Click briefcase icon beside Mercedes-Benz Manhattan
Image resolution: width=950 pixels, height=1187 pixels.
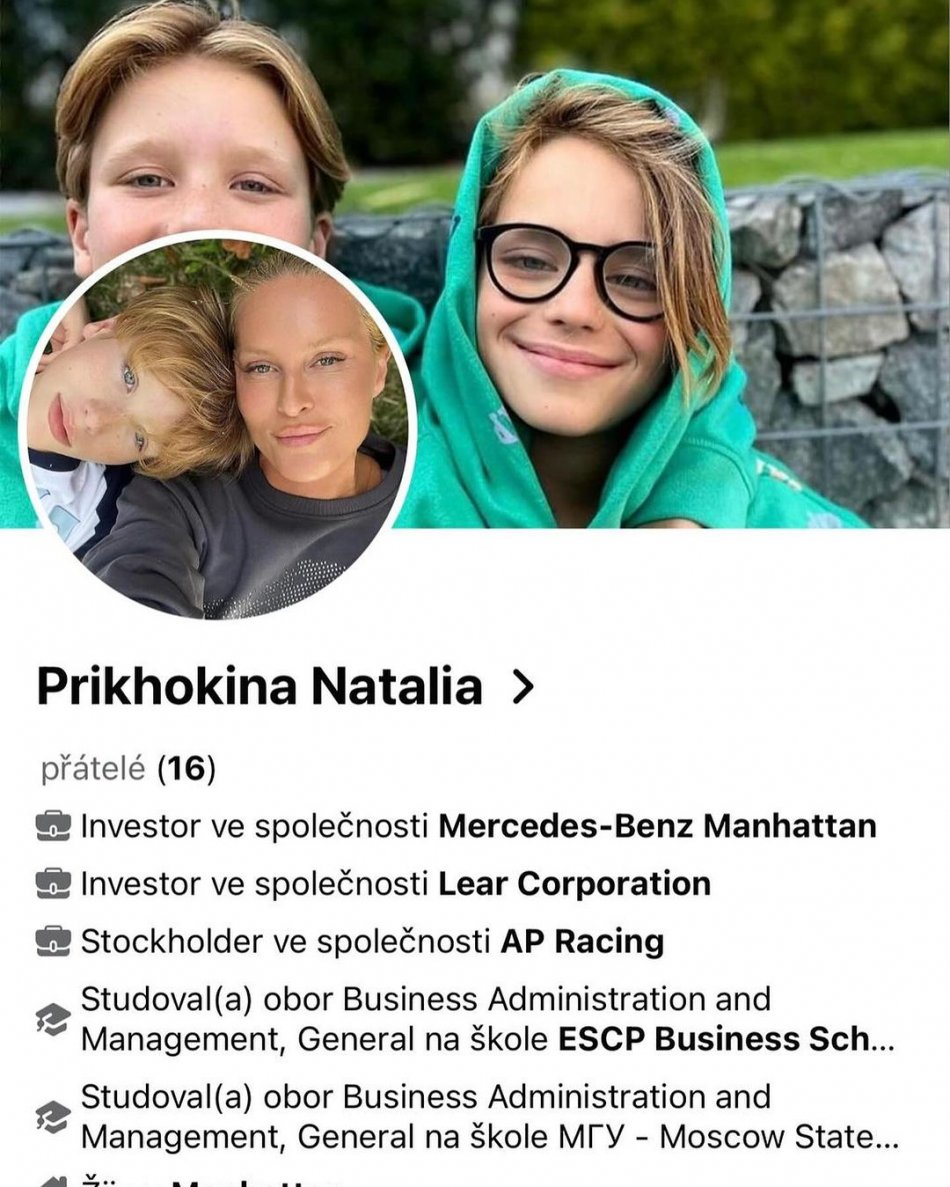pyautogui.click(x=53, y=827)
